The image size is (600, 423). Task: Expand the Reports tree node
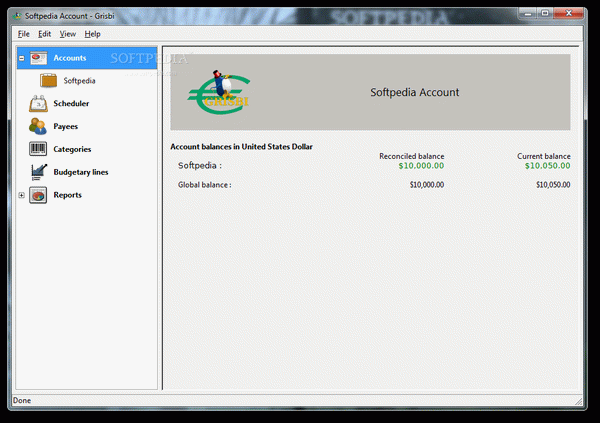click(22, 195)
